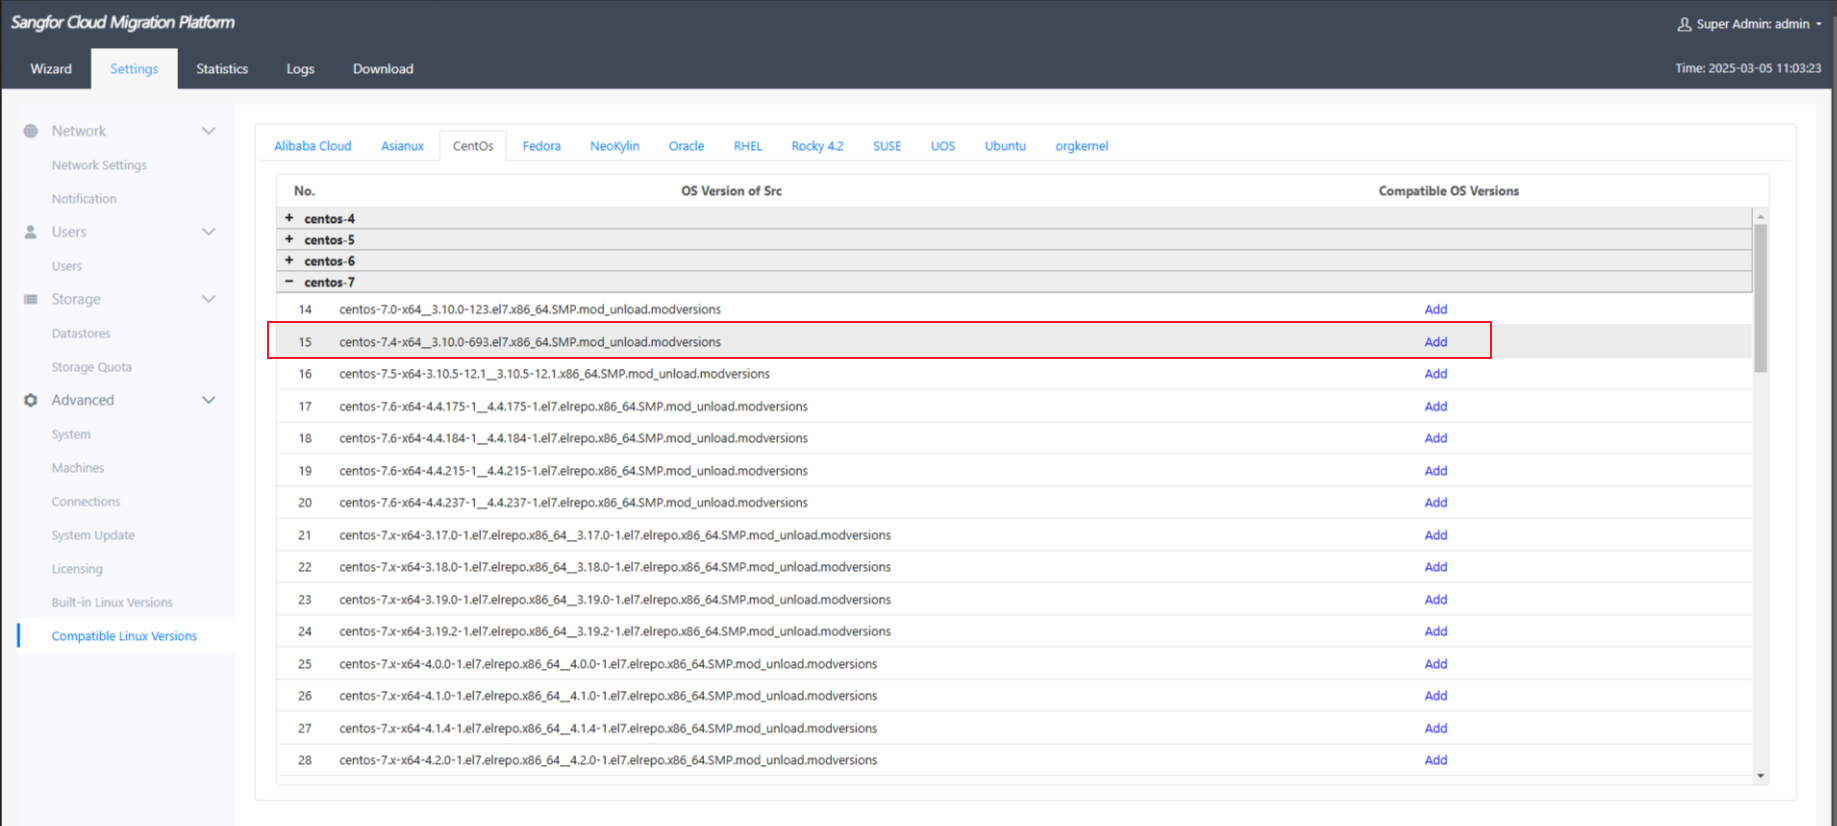Viewport: 1837px width, 826px height.
Task: Select the Rocky 4.2 tab
Action: [x=817, y=146]
